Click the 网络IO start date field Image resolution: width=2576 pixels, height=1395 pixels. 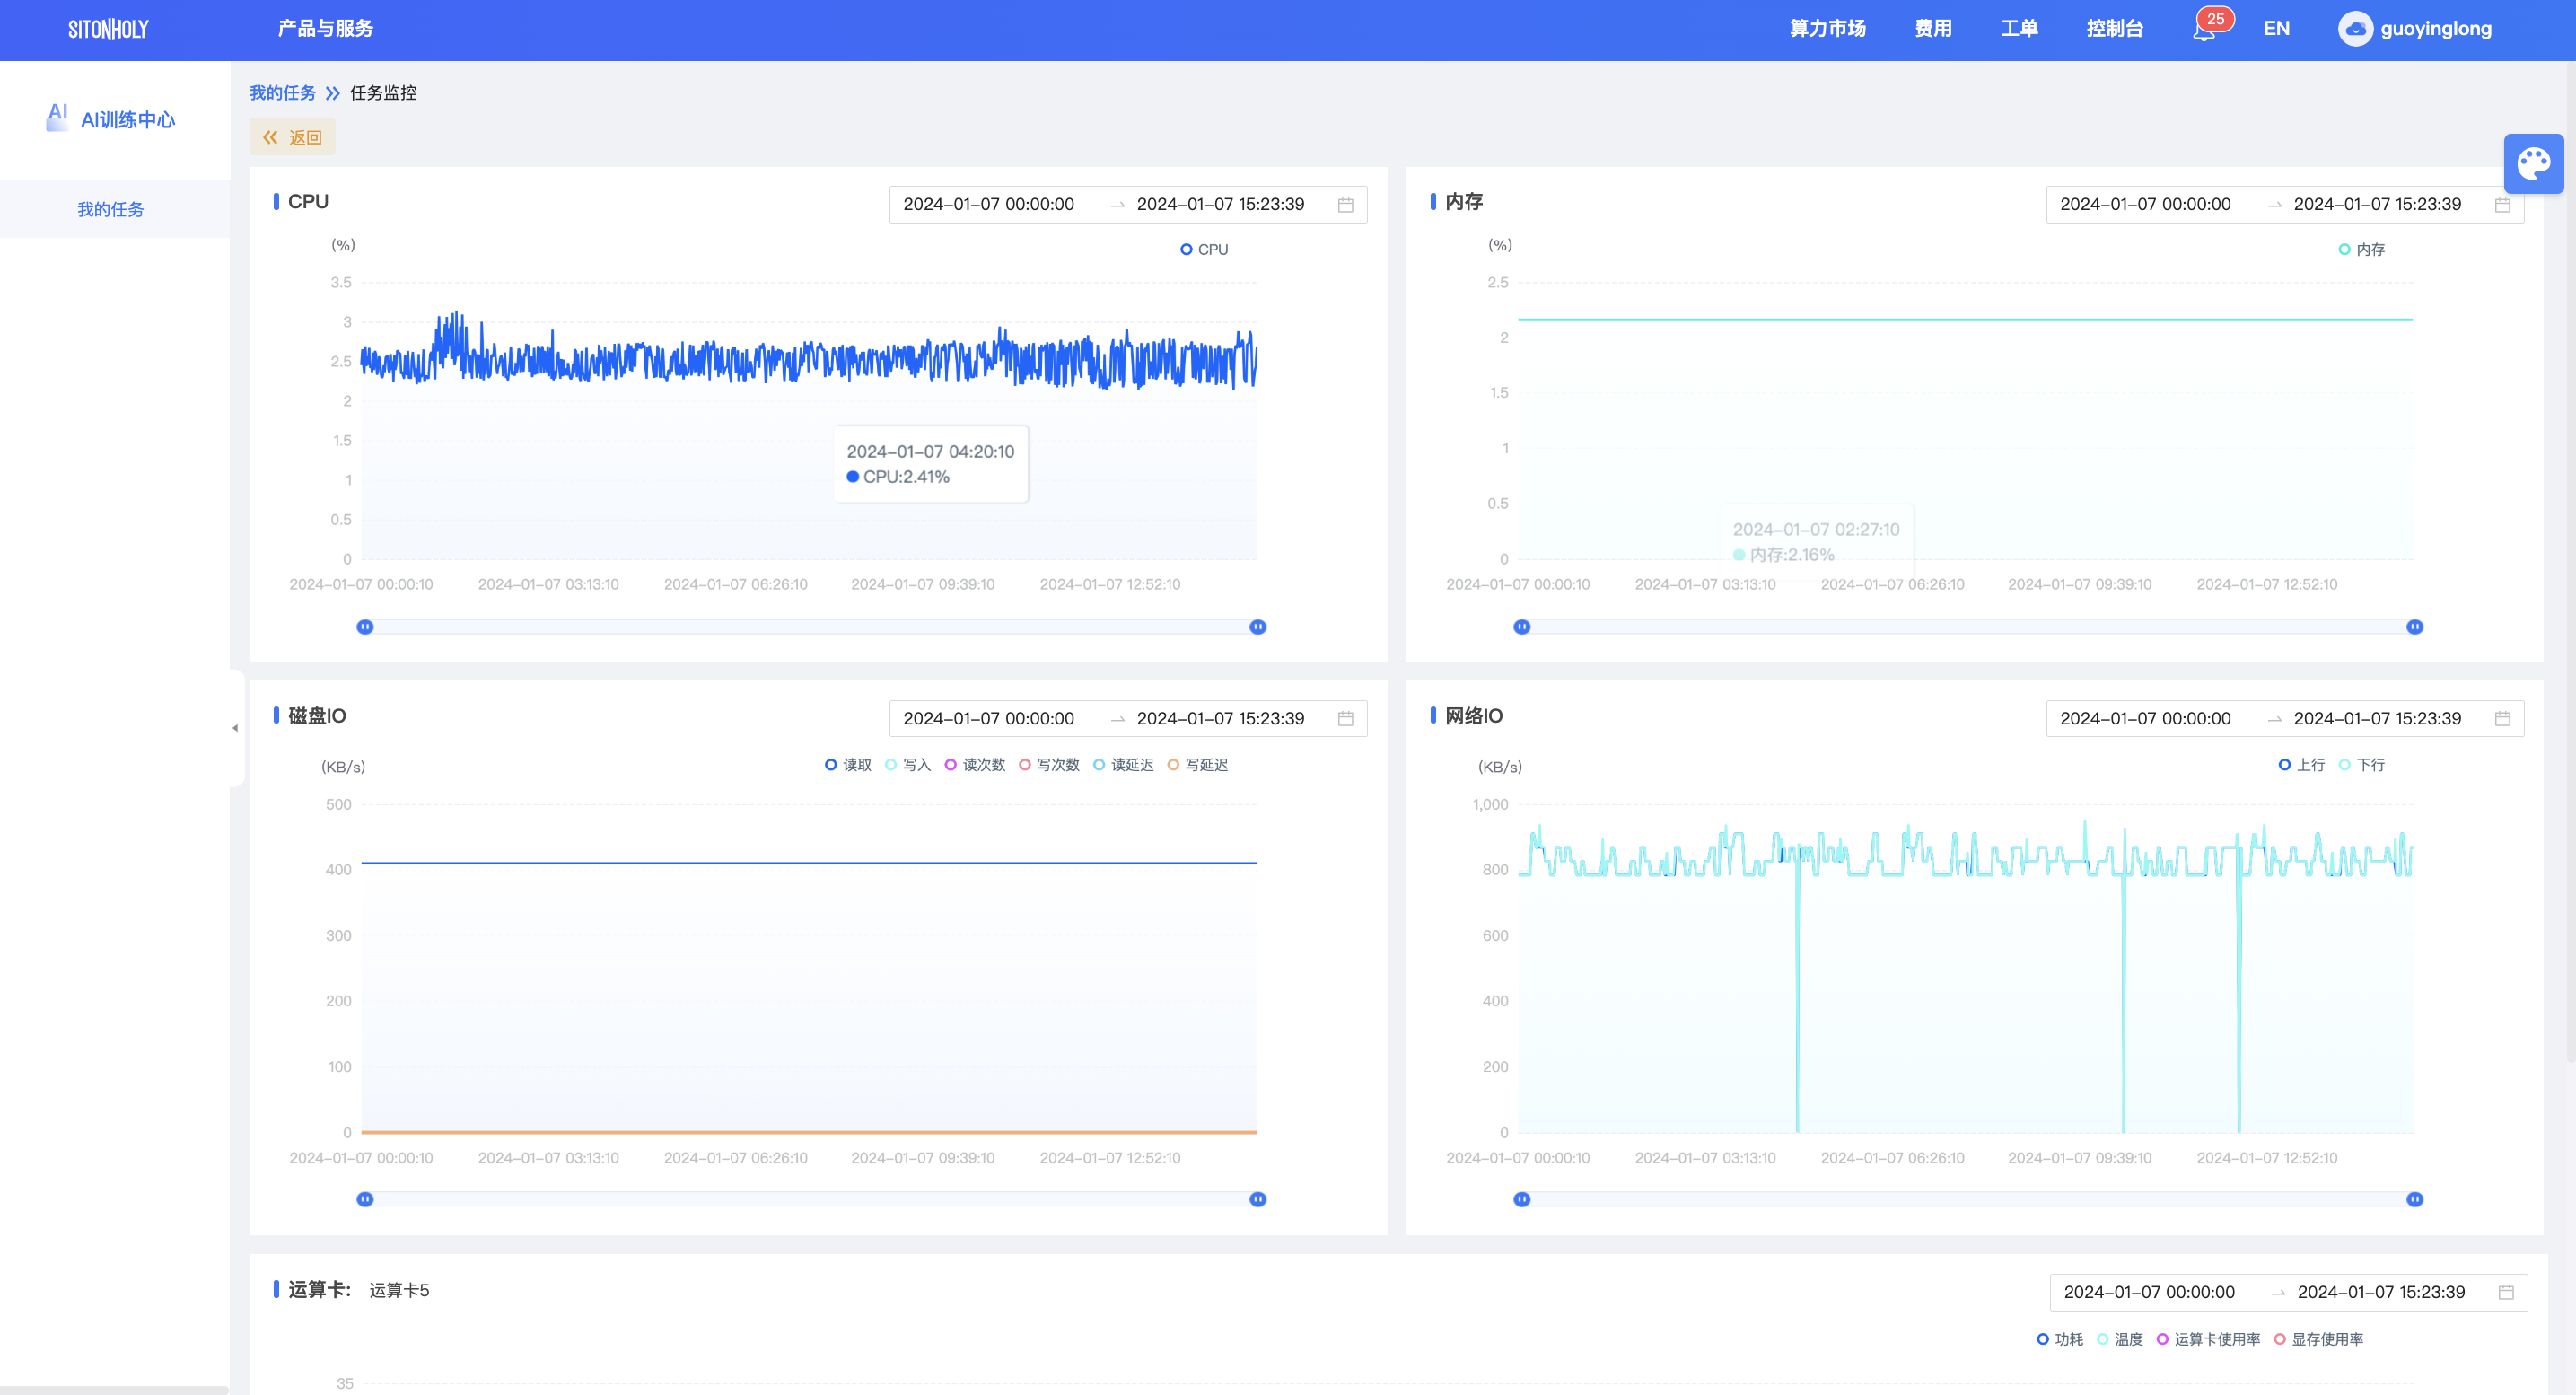point(2145,719)
